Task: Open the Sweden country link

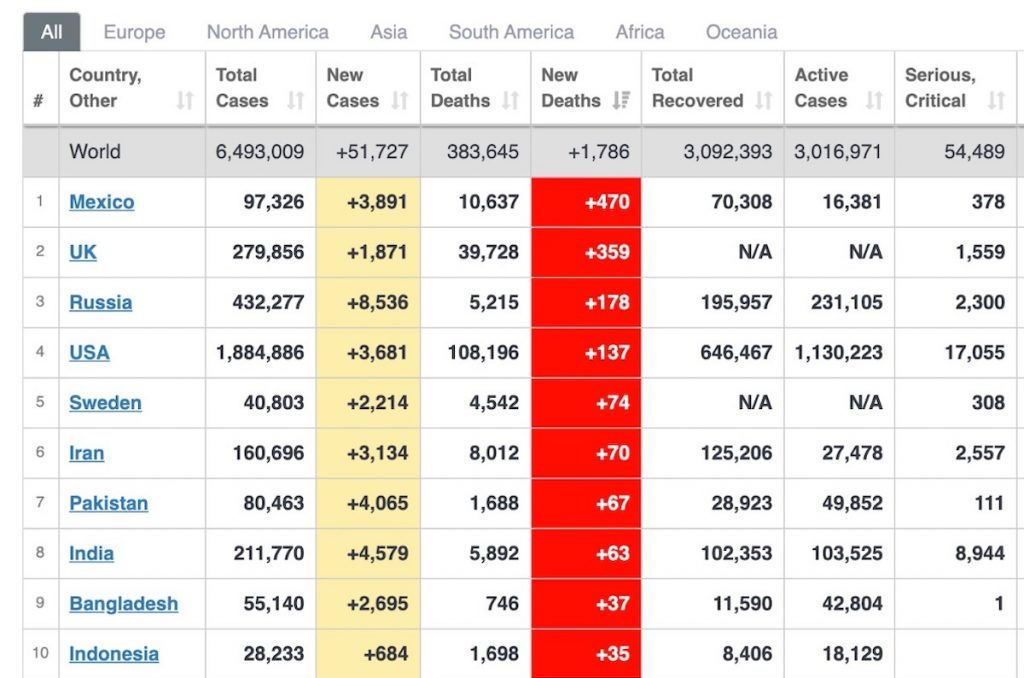Action: [105, 403]
